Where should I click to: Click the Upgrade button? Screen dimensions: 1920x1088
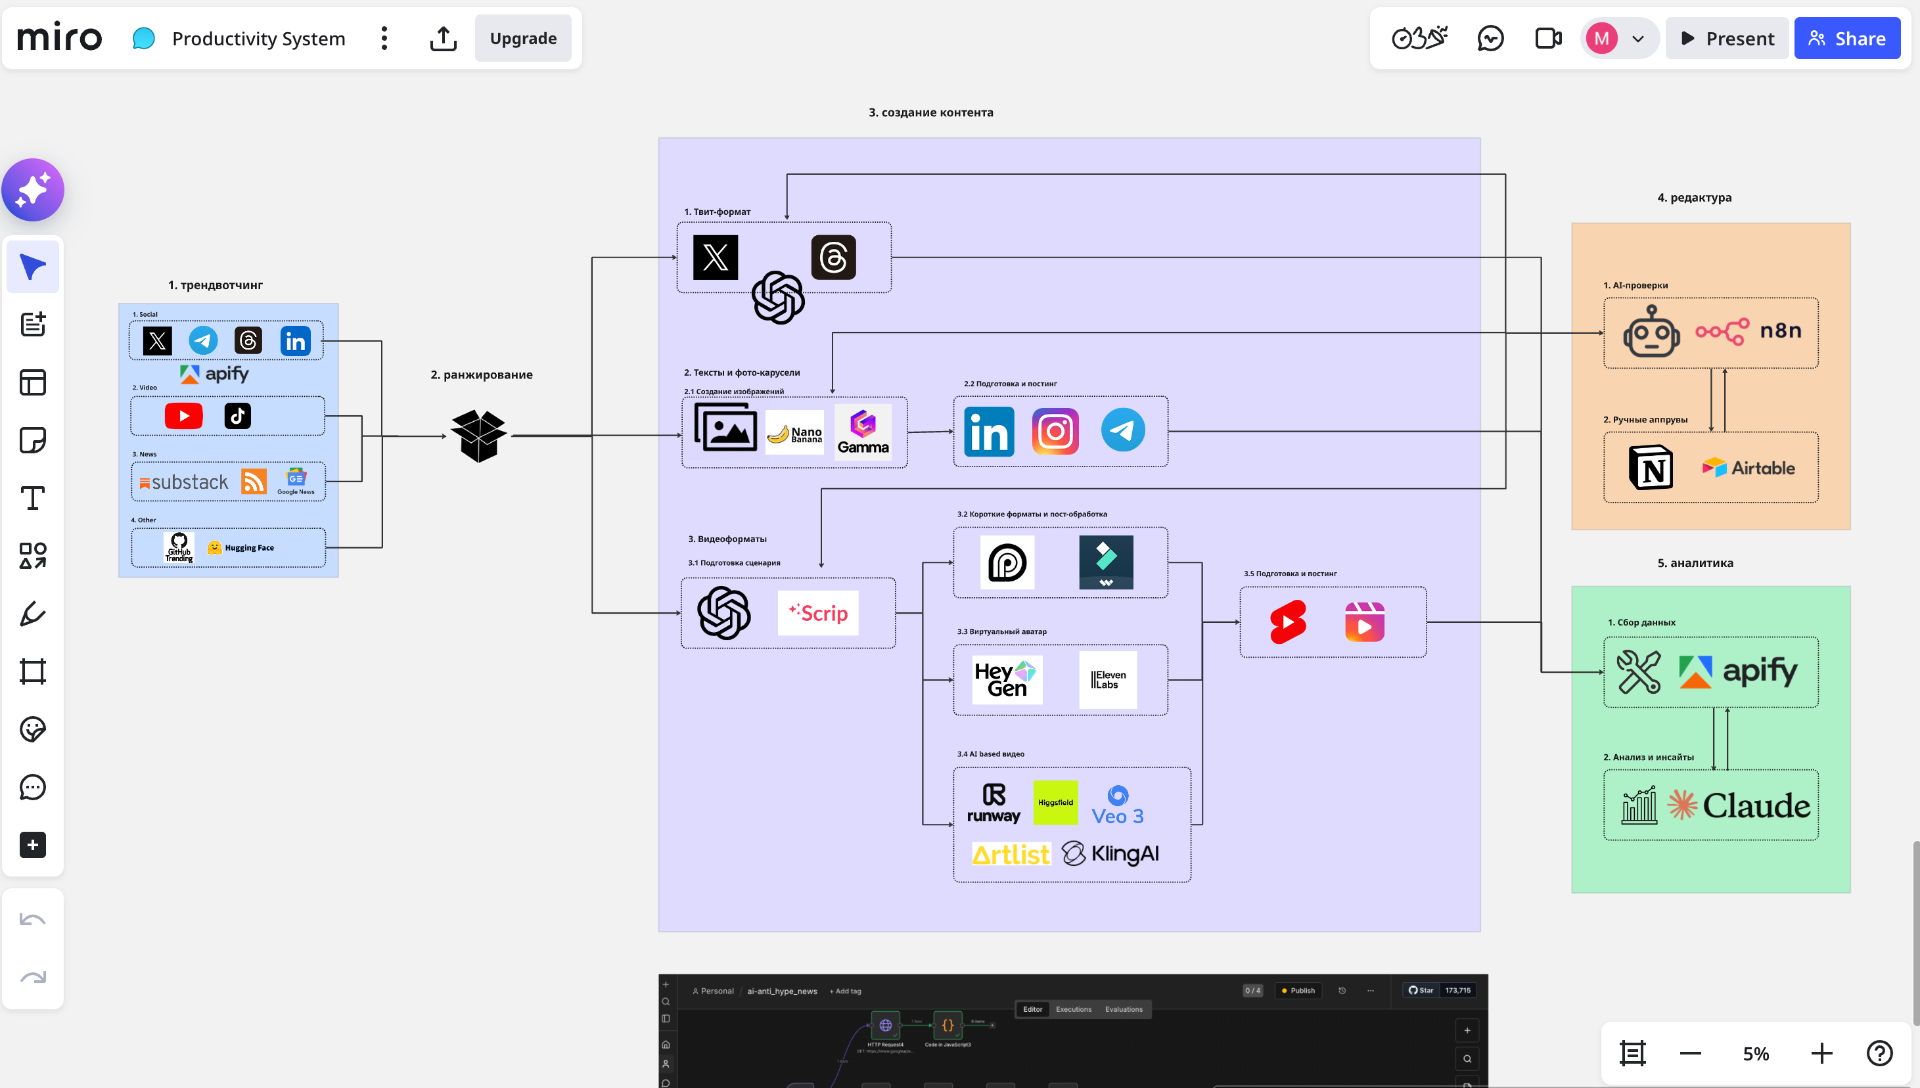(x=523, y=38)
